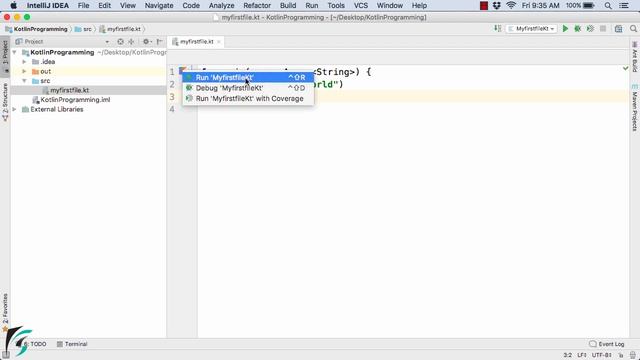Click the lock read-only status bar icon
The image size is (640, 360).
click(621, 355)
